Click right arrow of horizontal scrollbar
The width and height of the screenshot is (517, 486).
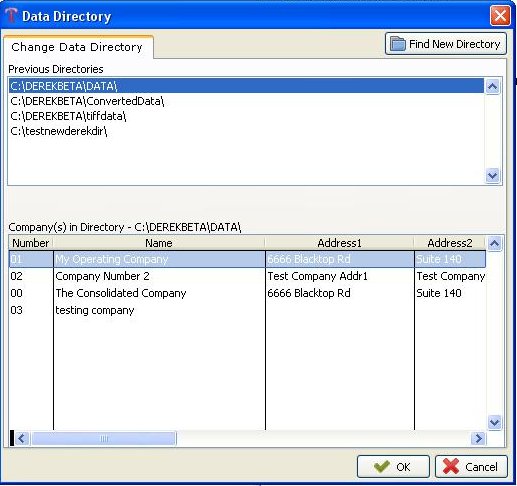pyautogui.click(x=479, y=438)
